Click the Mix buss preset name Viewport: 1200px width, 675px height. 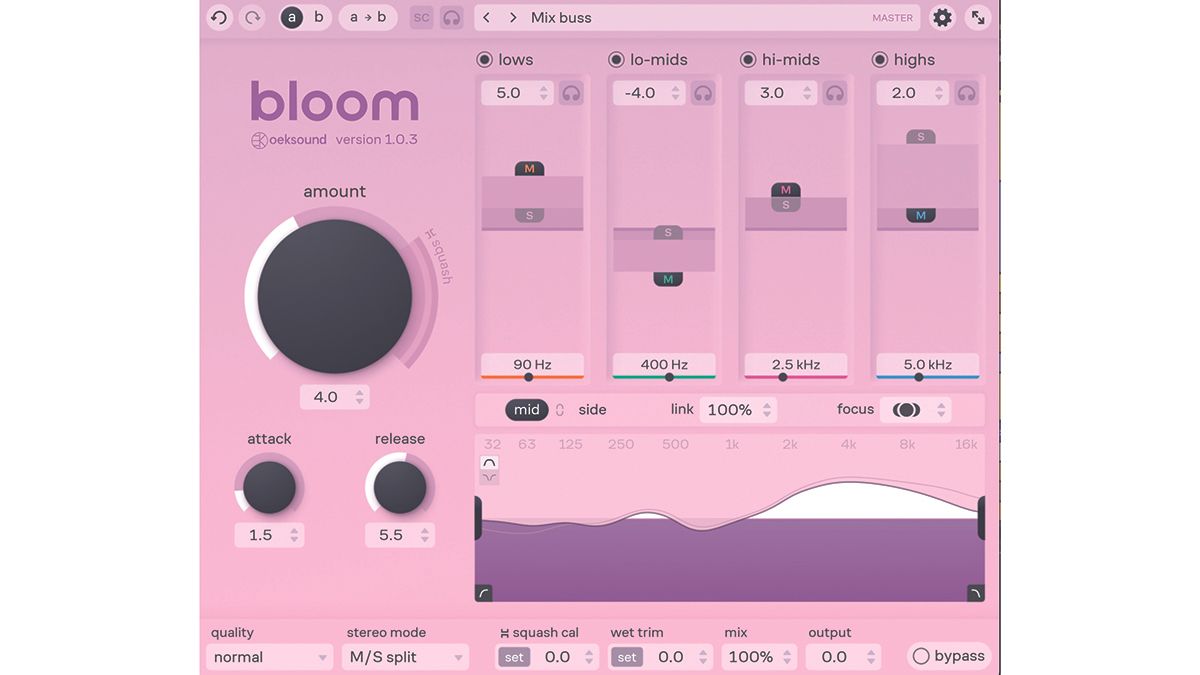[x=560, y=17]
